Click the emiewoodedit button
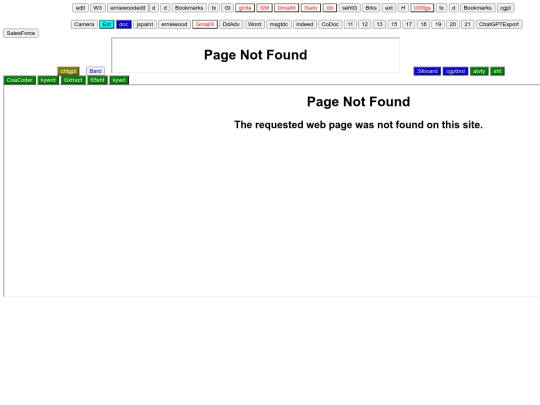Screen dimensions: 540x405 (x=128, y=8)
